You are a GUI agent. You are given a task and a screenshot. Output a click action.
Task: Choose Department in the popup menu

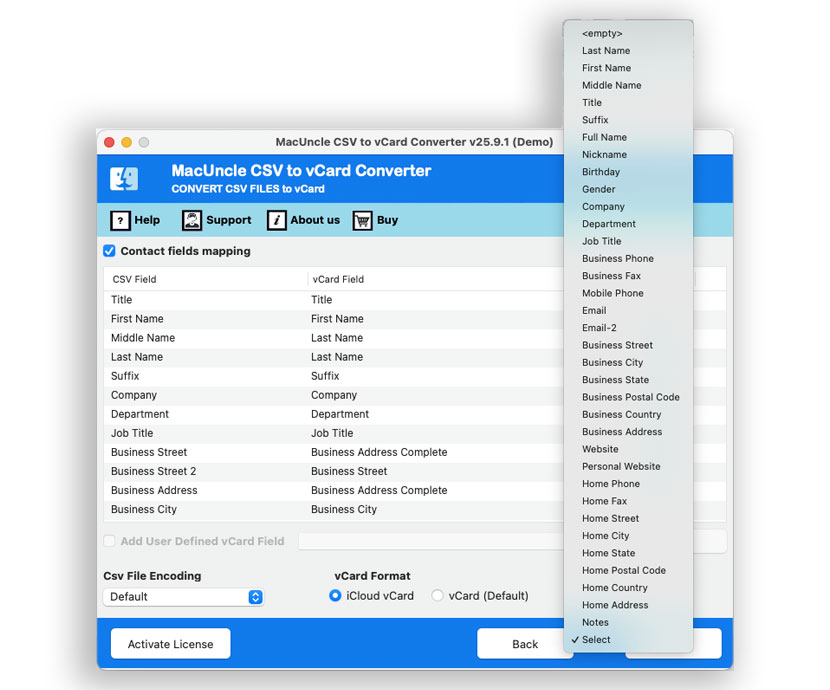[x=628, y=224]
